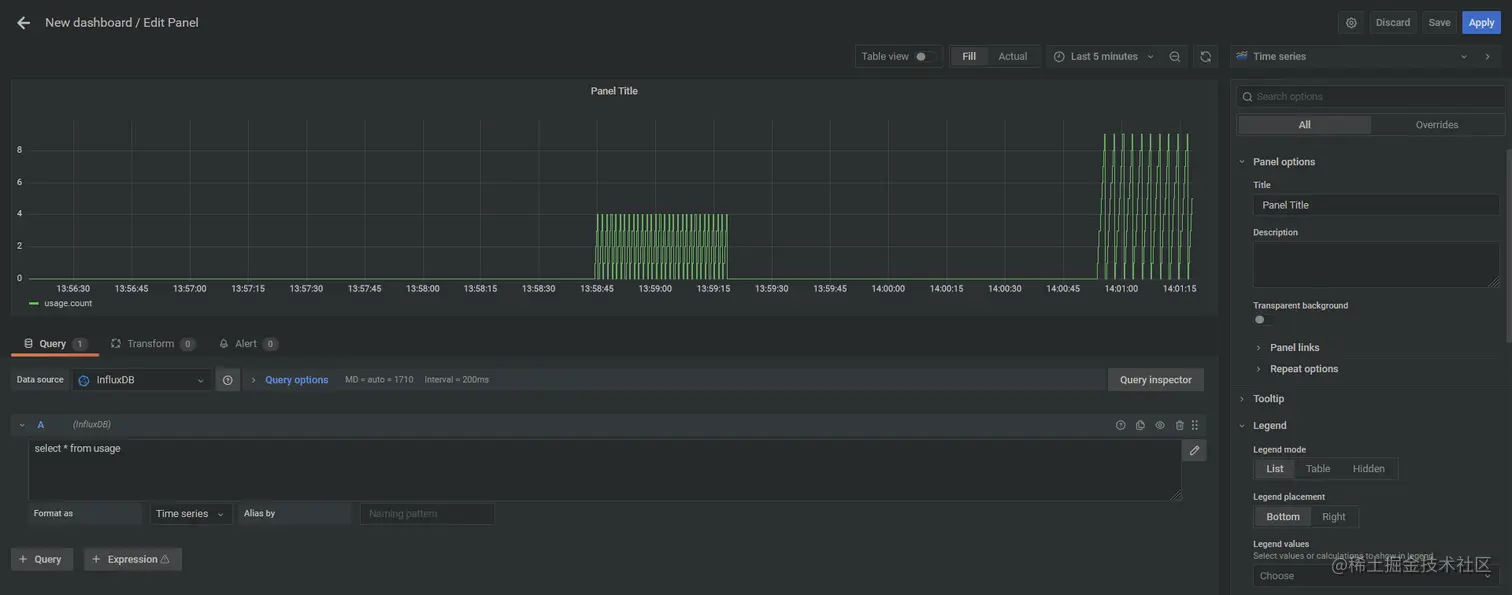Open Format as Time series dropdown

[191, 514]
